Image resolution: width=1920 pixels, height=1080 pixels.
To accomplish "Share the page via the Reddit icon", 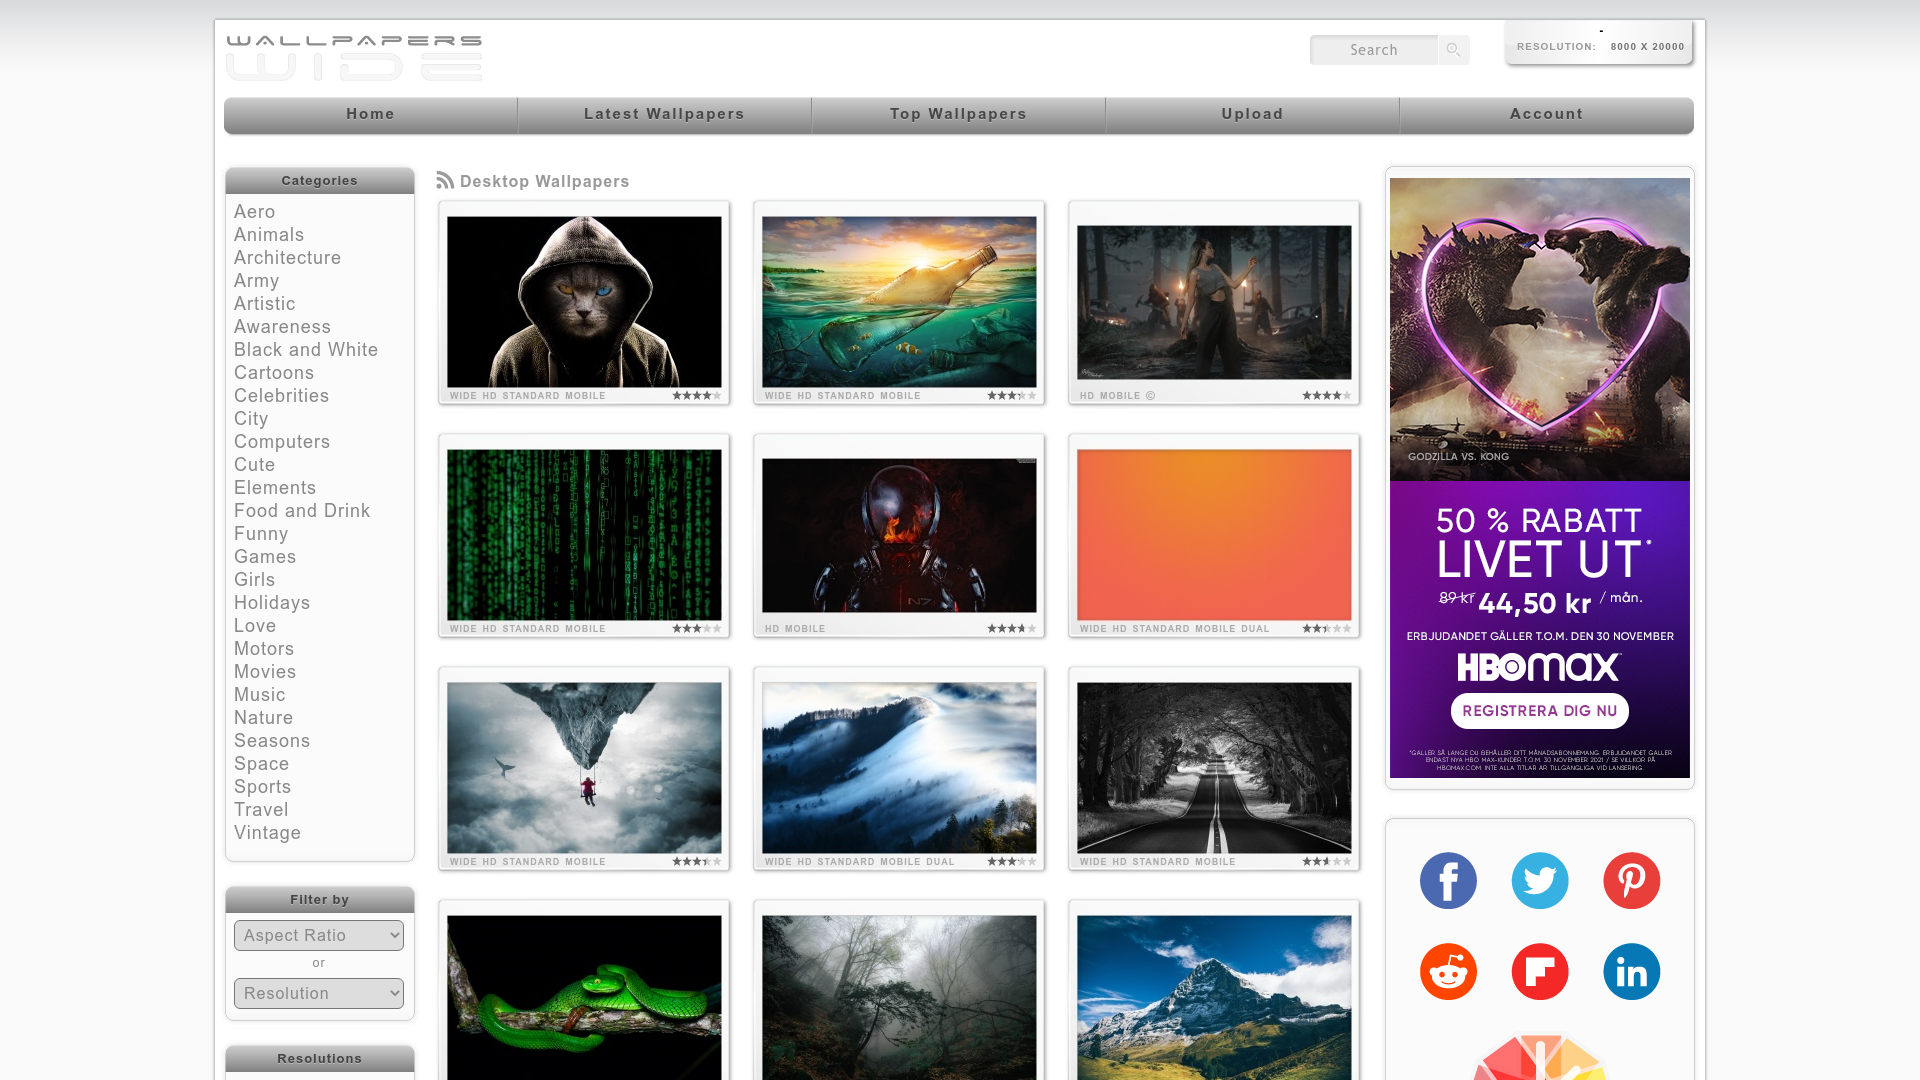I will 1448,971.
